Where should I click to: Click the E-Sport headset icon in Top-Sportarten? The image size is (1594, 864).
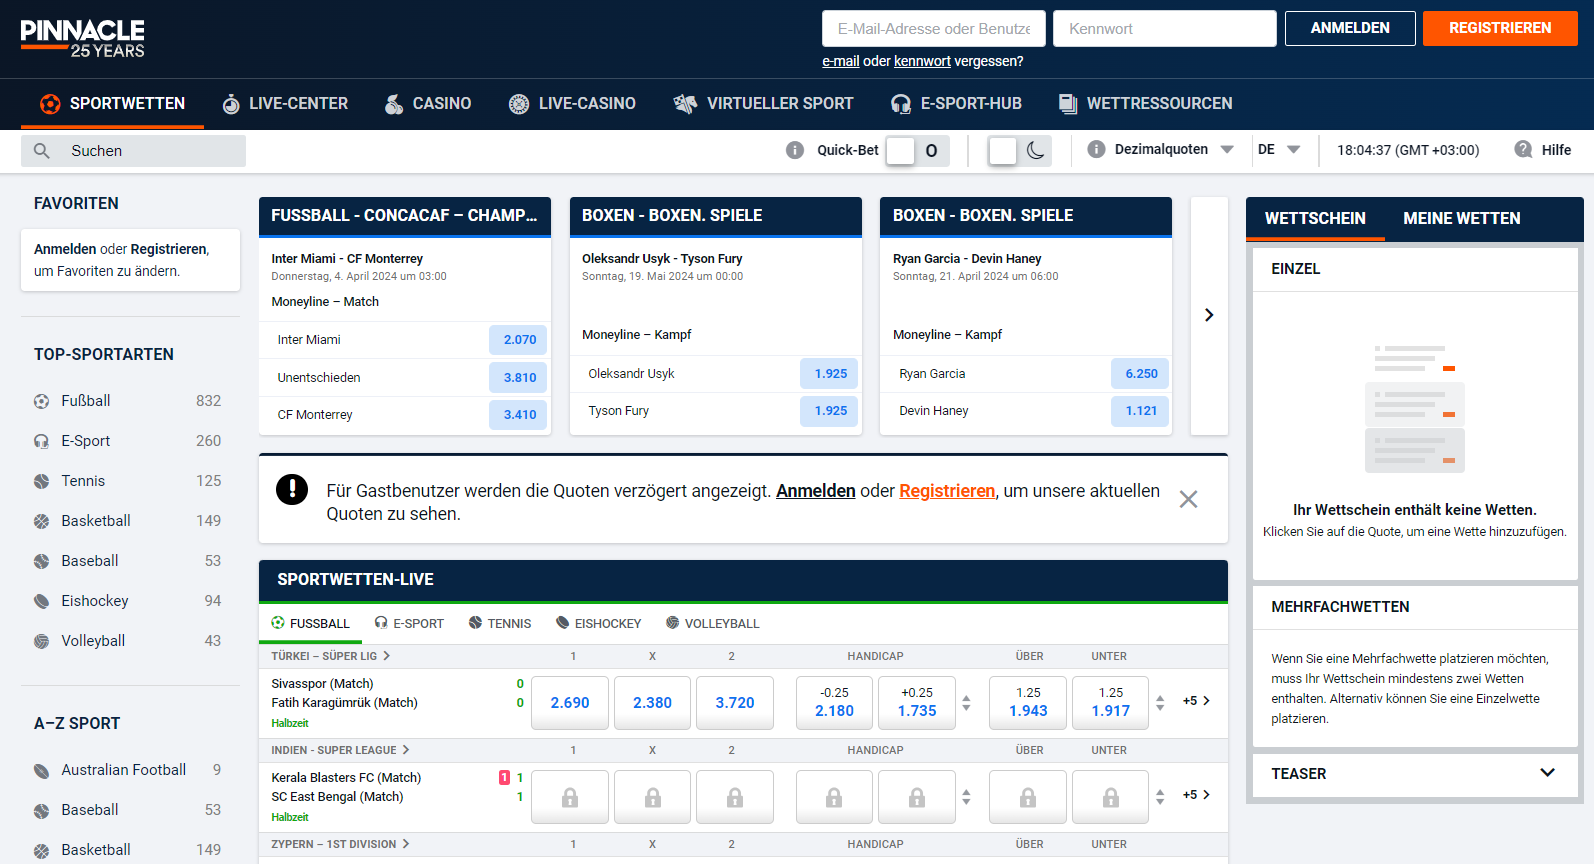tap(41, 441)
